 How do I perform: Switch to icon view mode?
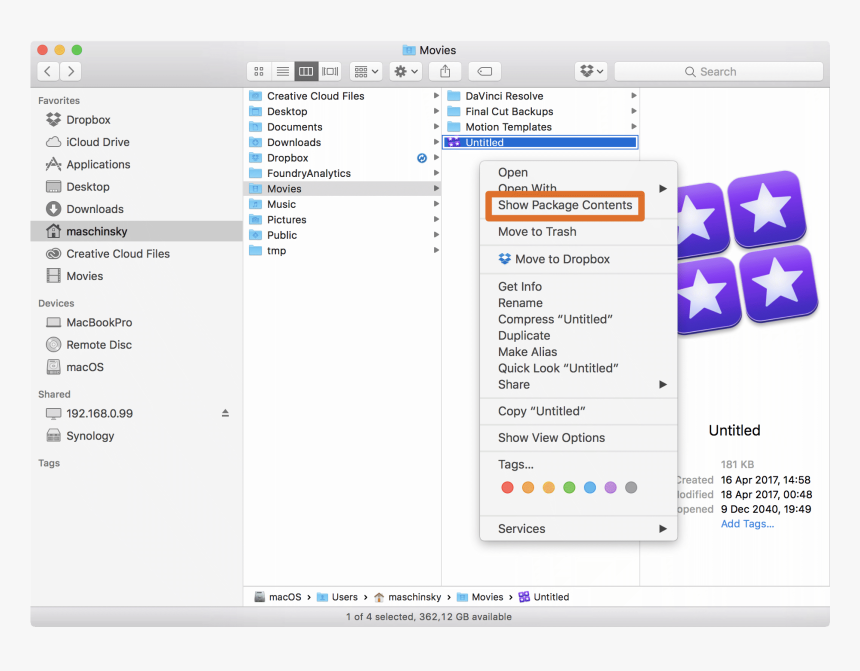click(x=259, y=71)
